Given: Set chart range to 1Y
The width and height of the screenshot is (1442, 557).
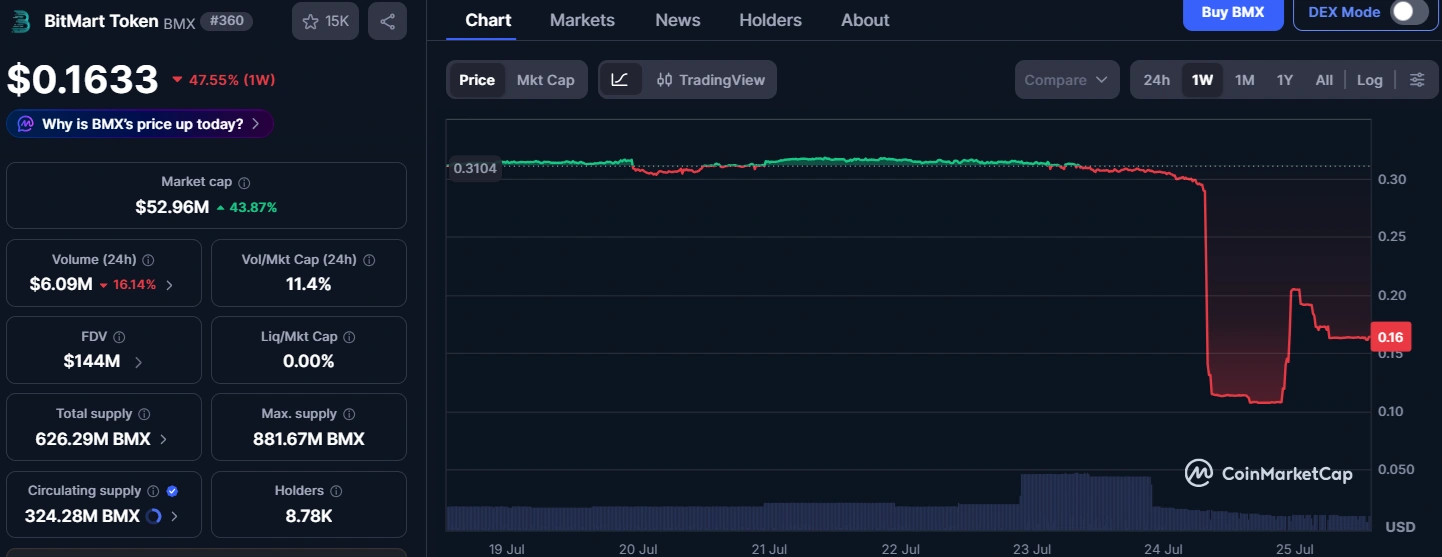Looking at the screenshot, I should 1285,80.
